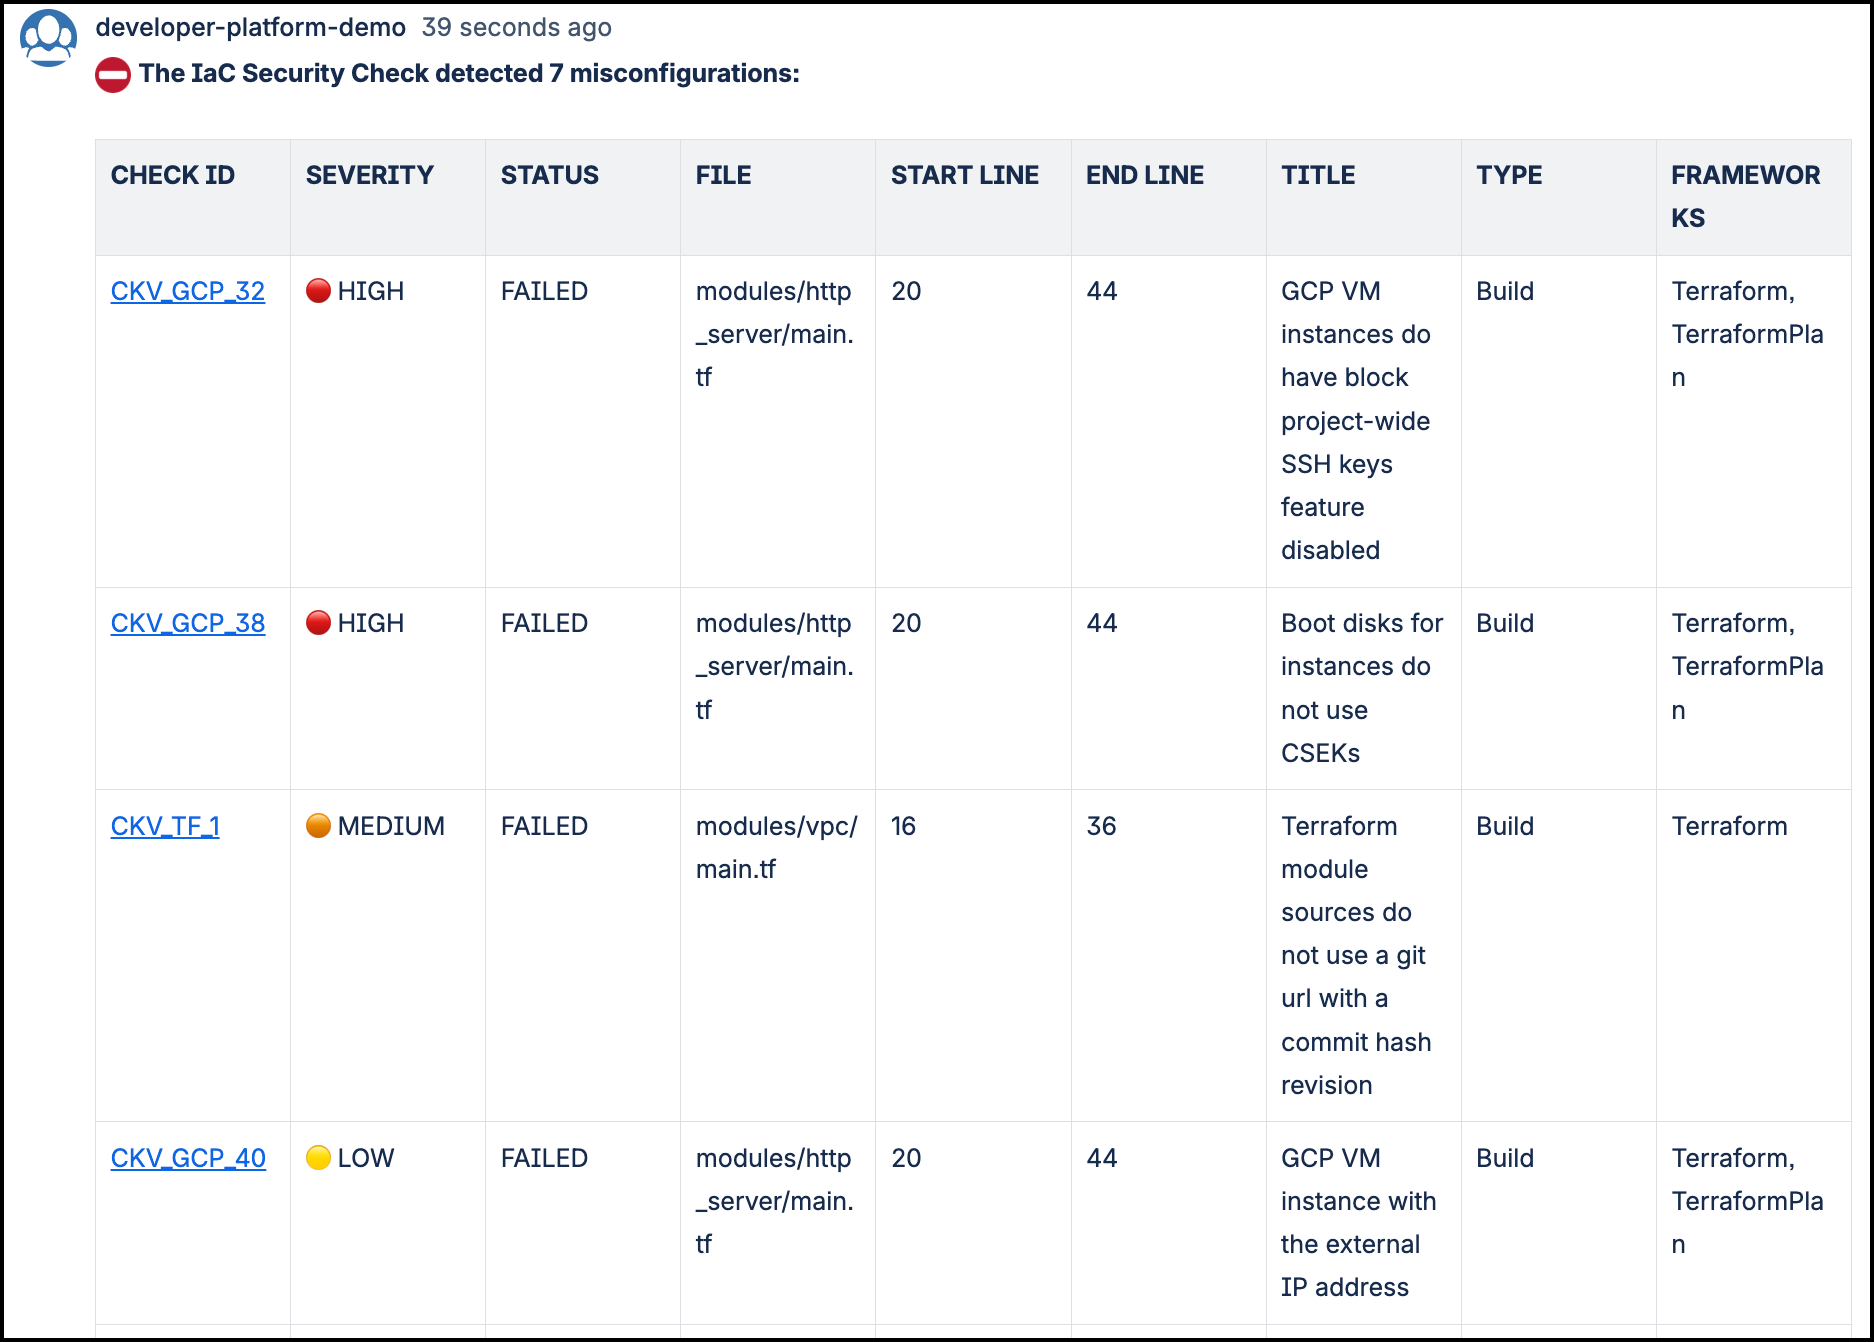The image size is (1874, 1342).
Task: Click the developer-platform-demo user avatar
Action: 48,39
